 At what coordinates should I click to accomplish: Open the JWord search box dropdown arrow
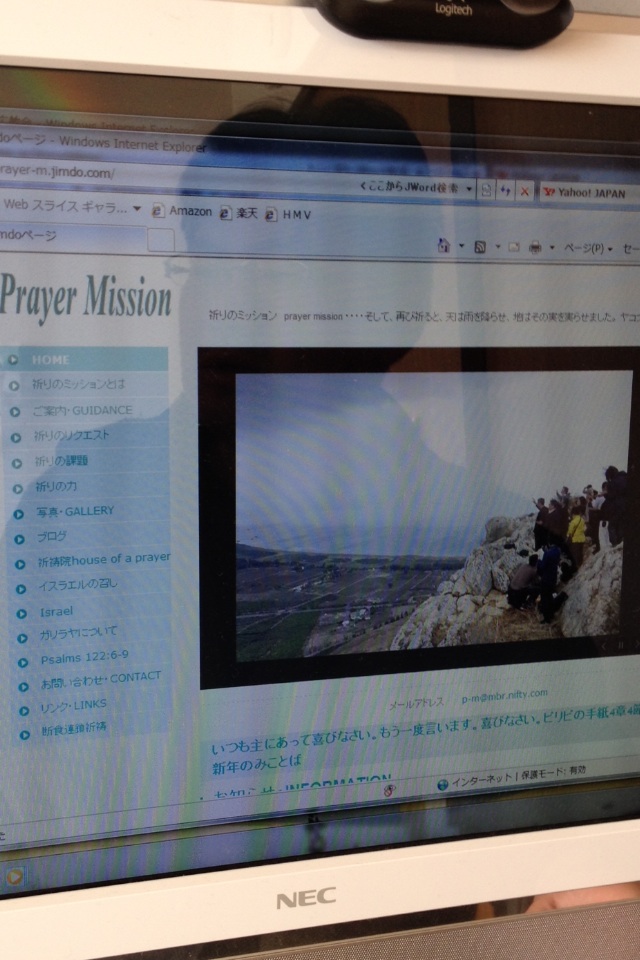point(468,188)
